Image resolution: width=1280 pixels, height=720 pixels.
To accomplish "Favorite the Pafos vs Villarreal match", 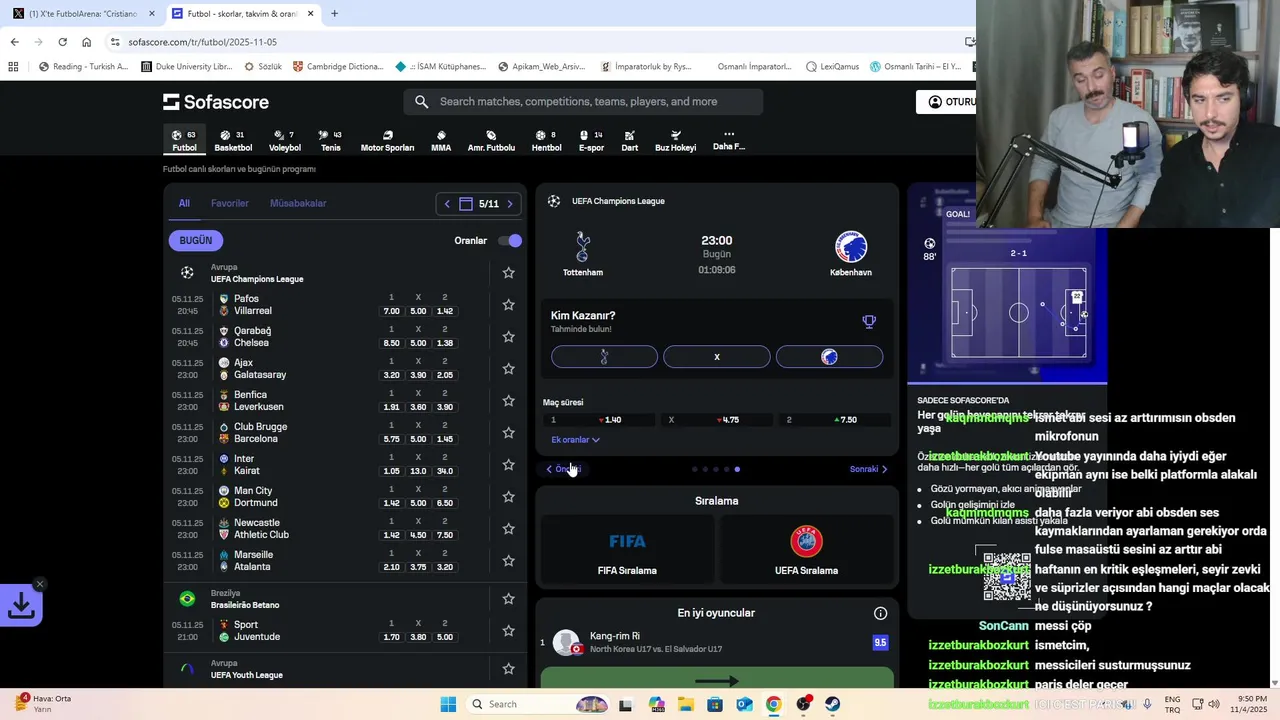I will pyautogui.click(x=508, y=305).
